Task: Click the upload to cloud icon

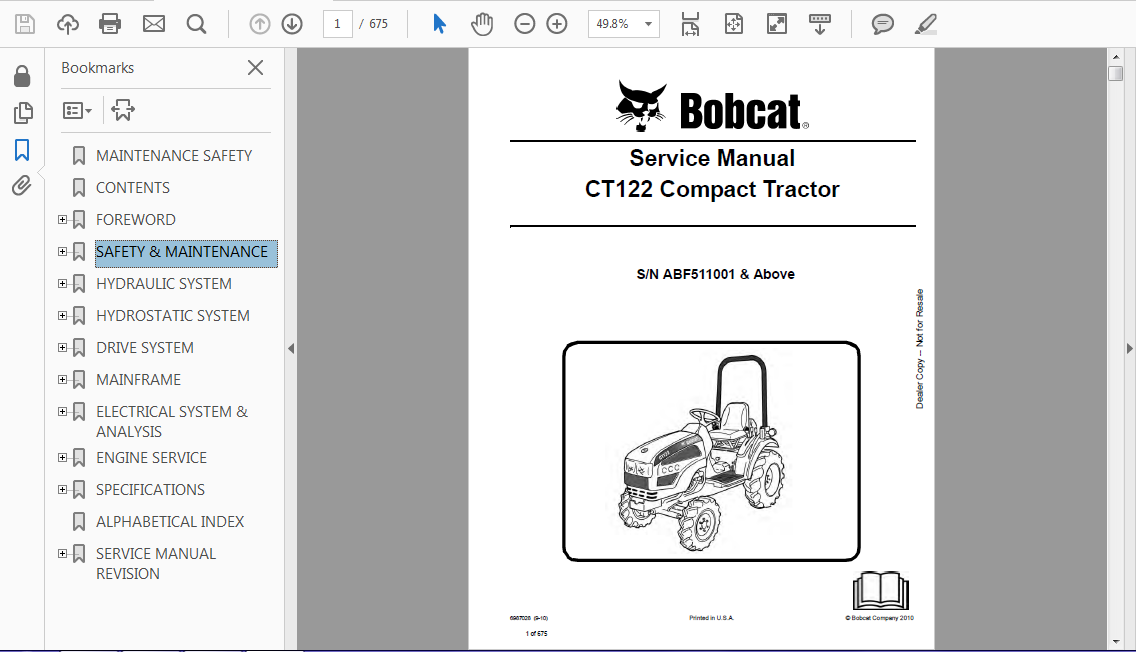Action: (x=68, y=24)
